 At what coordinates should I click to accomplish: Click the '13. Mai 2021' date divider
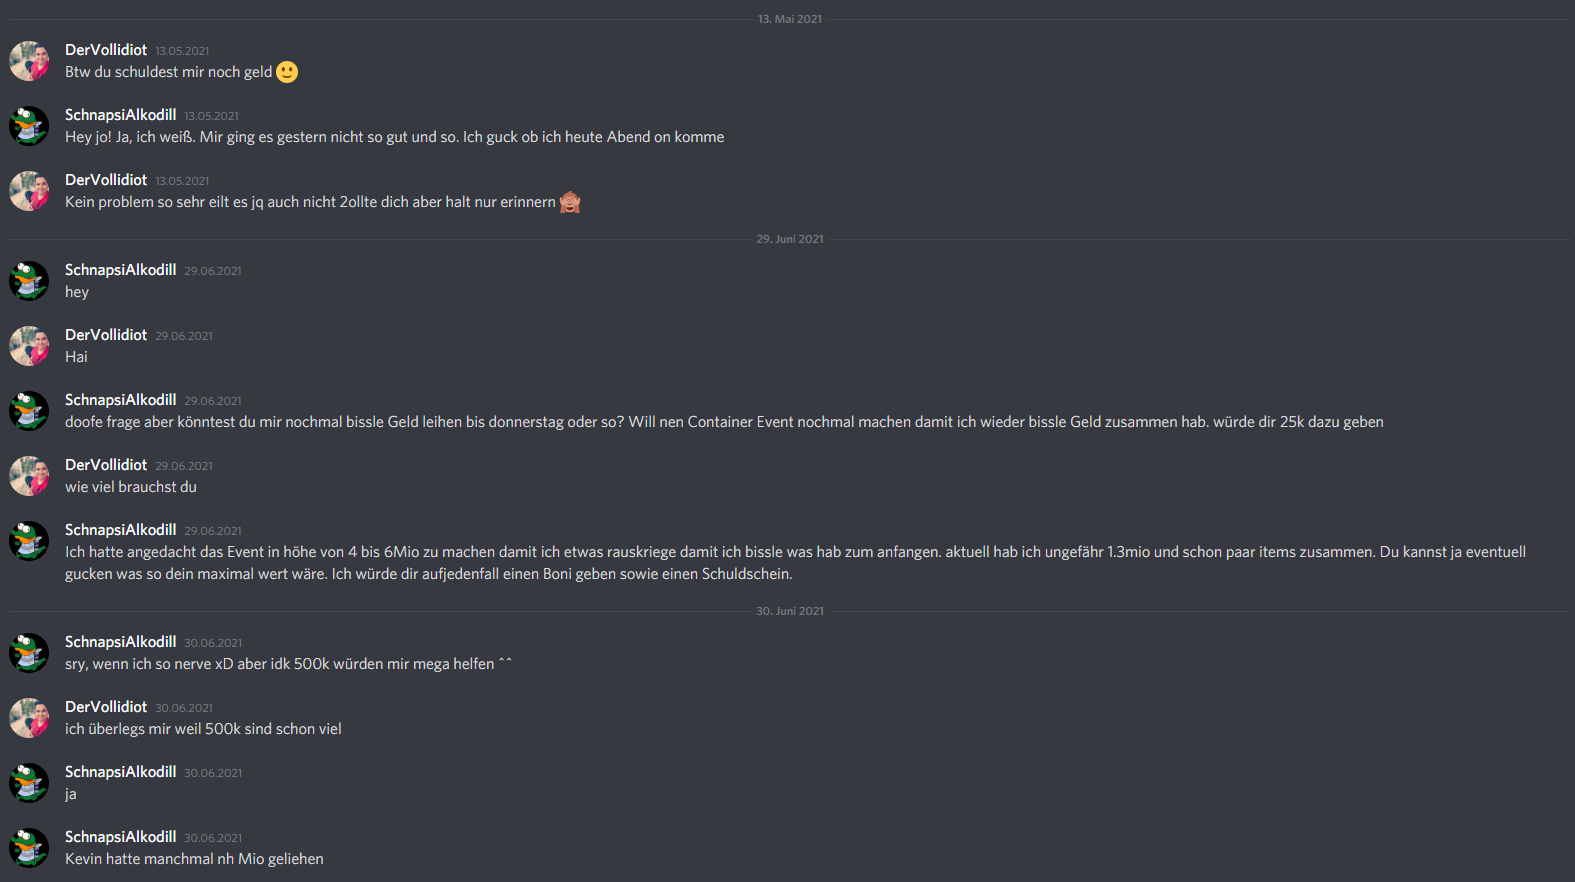pyautogui.click(x=790, y=19)
